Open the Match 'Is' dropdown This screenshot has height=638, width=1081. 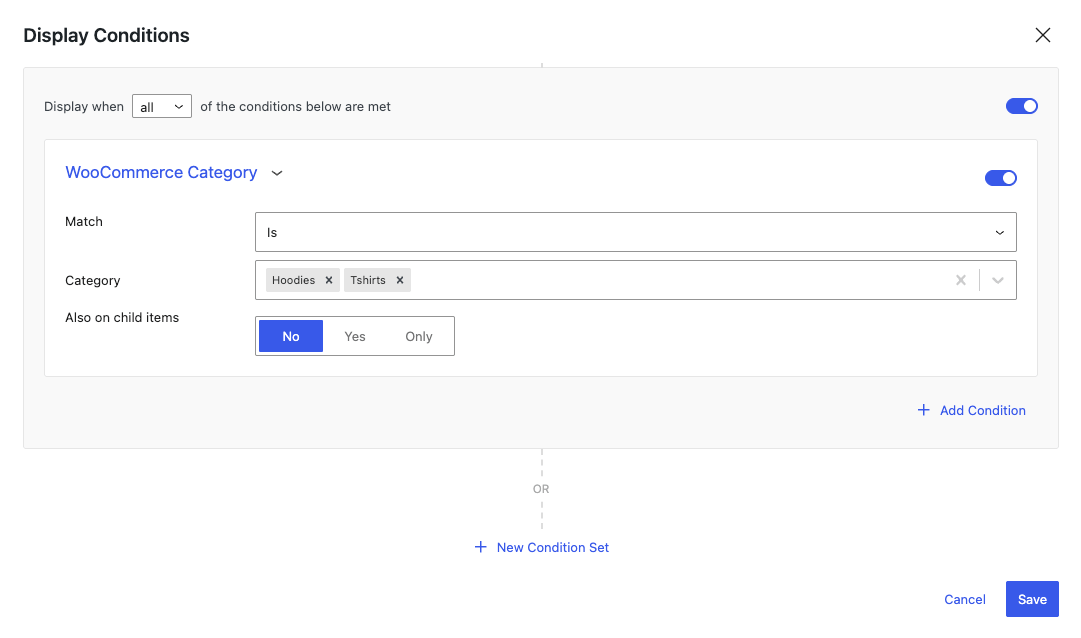tap(636, 232)
